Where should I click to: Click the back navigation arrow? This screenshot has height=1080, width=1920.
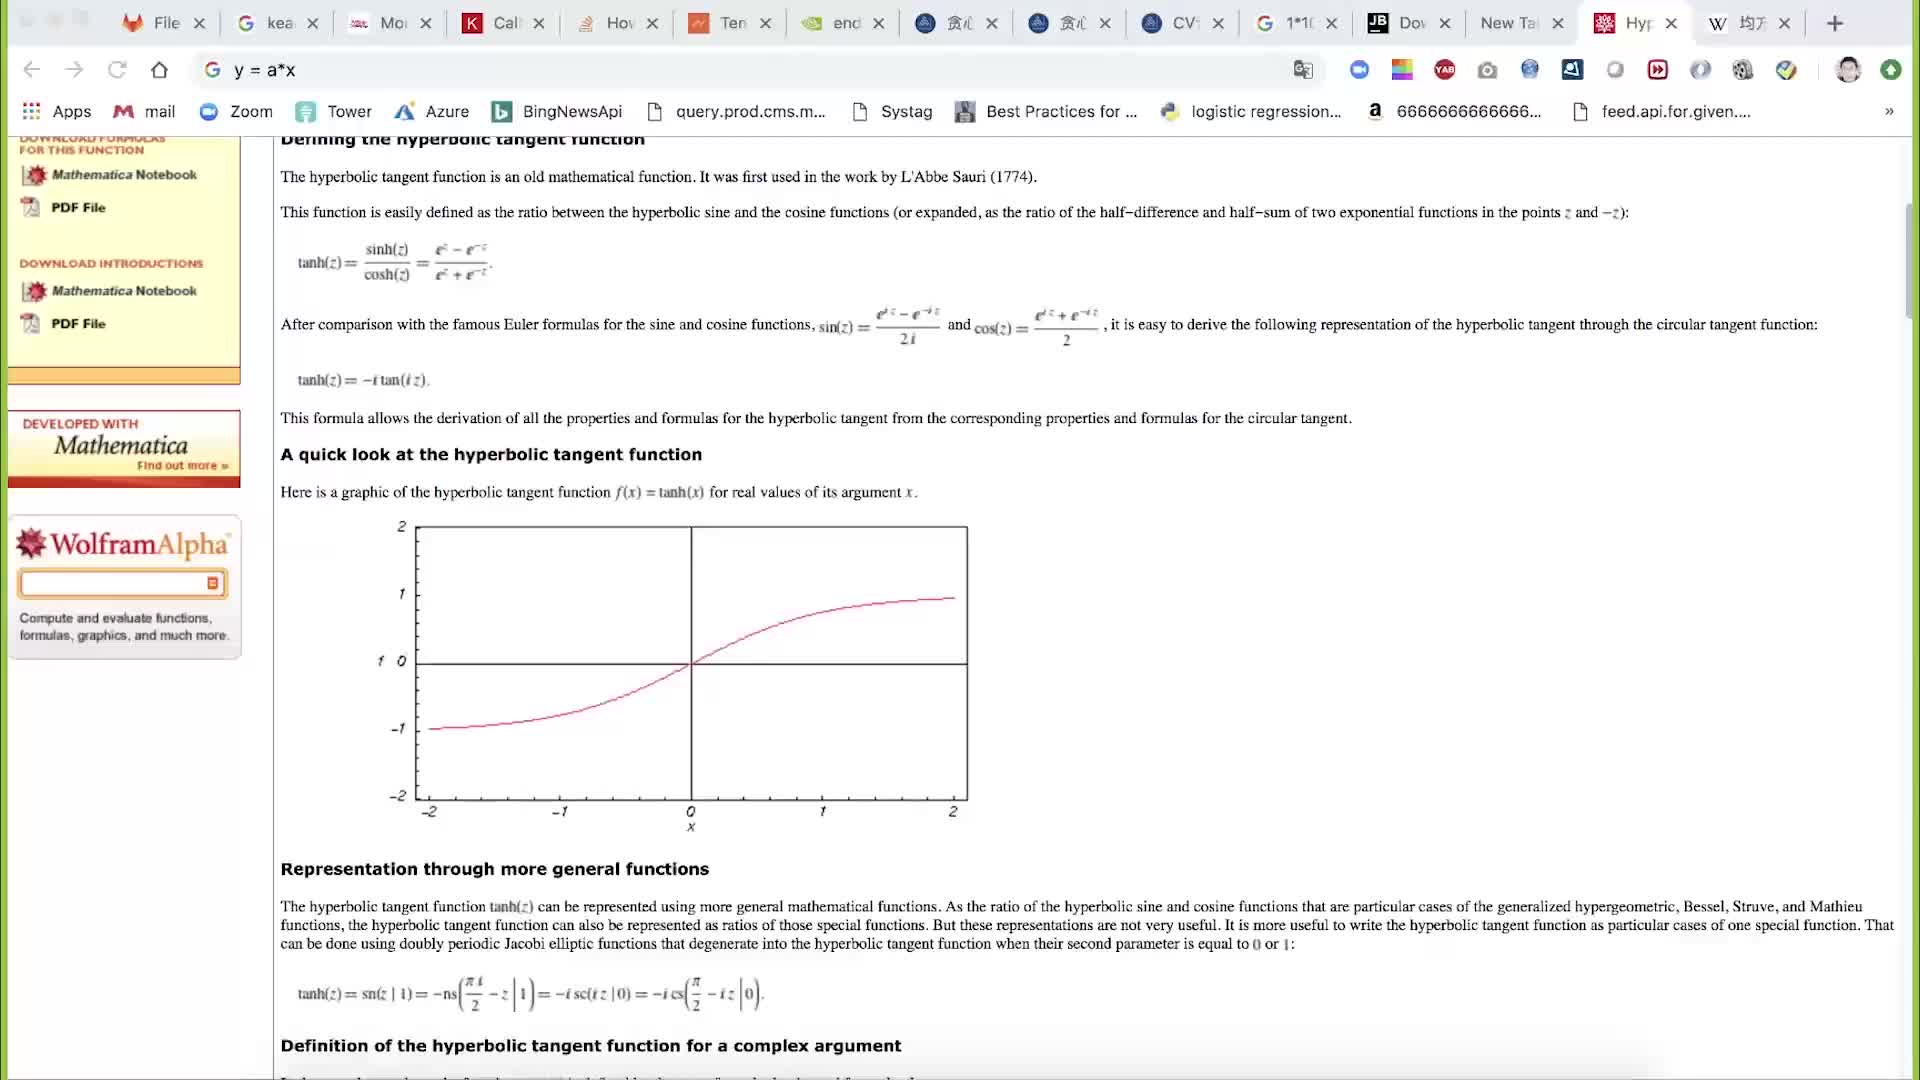point(32,70)
